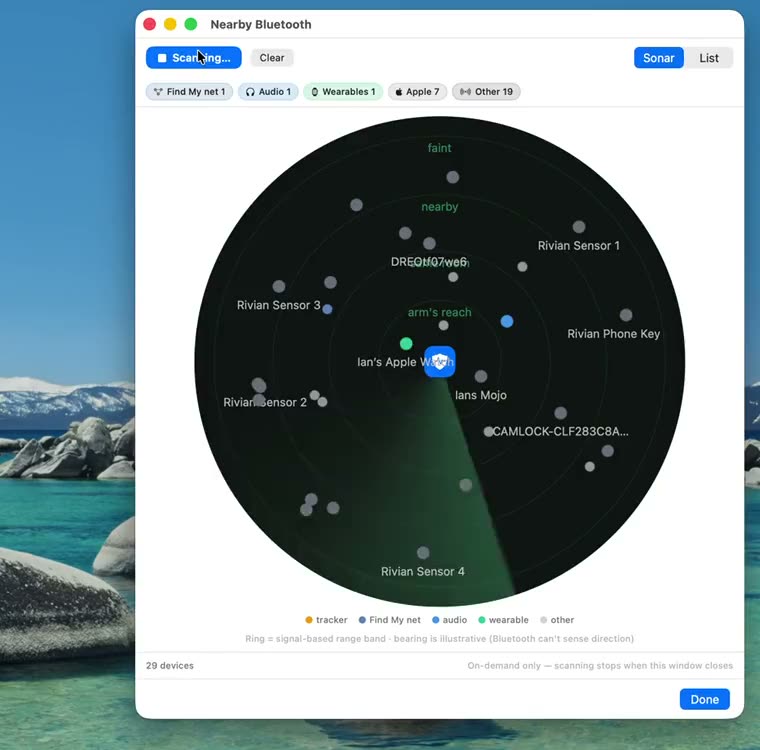
Task: Click the tracker legend entry
Action: click(x=326, y=620)
